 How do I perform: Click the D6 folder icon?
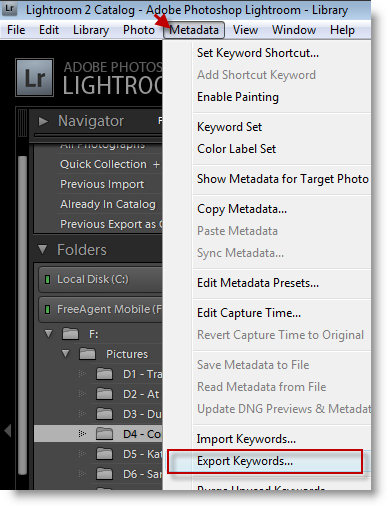pos(104,474)
